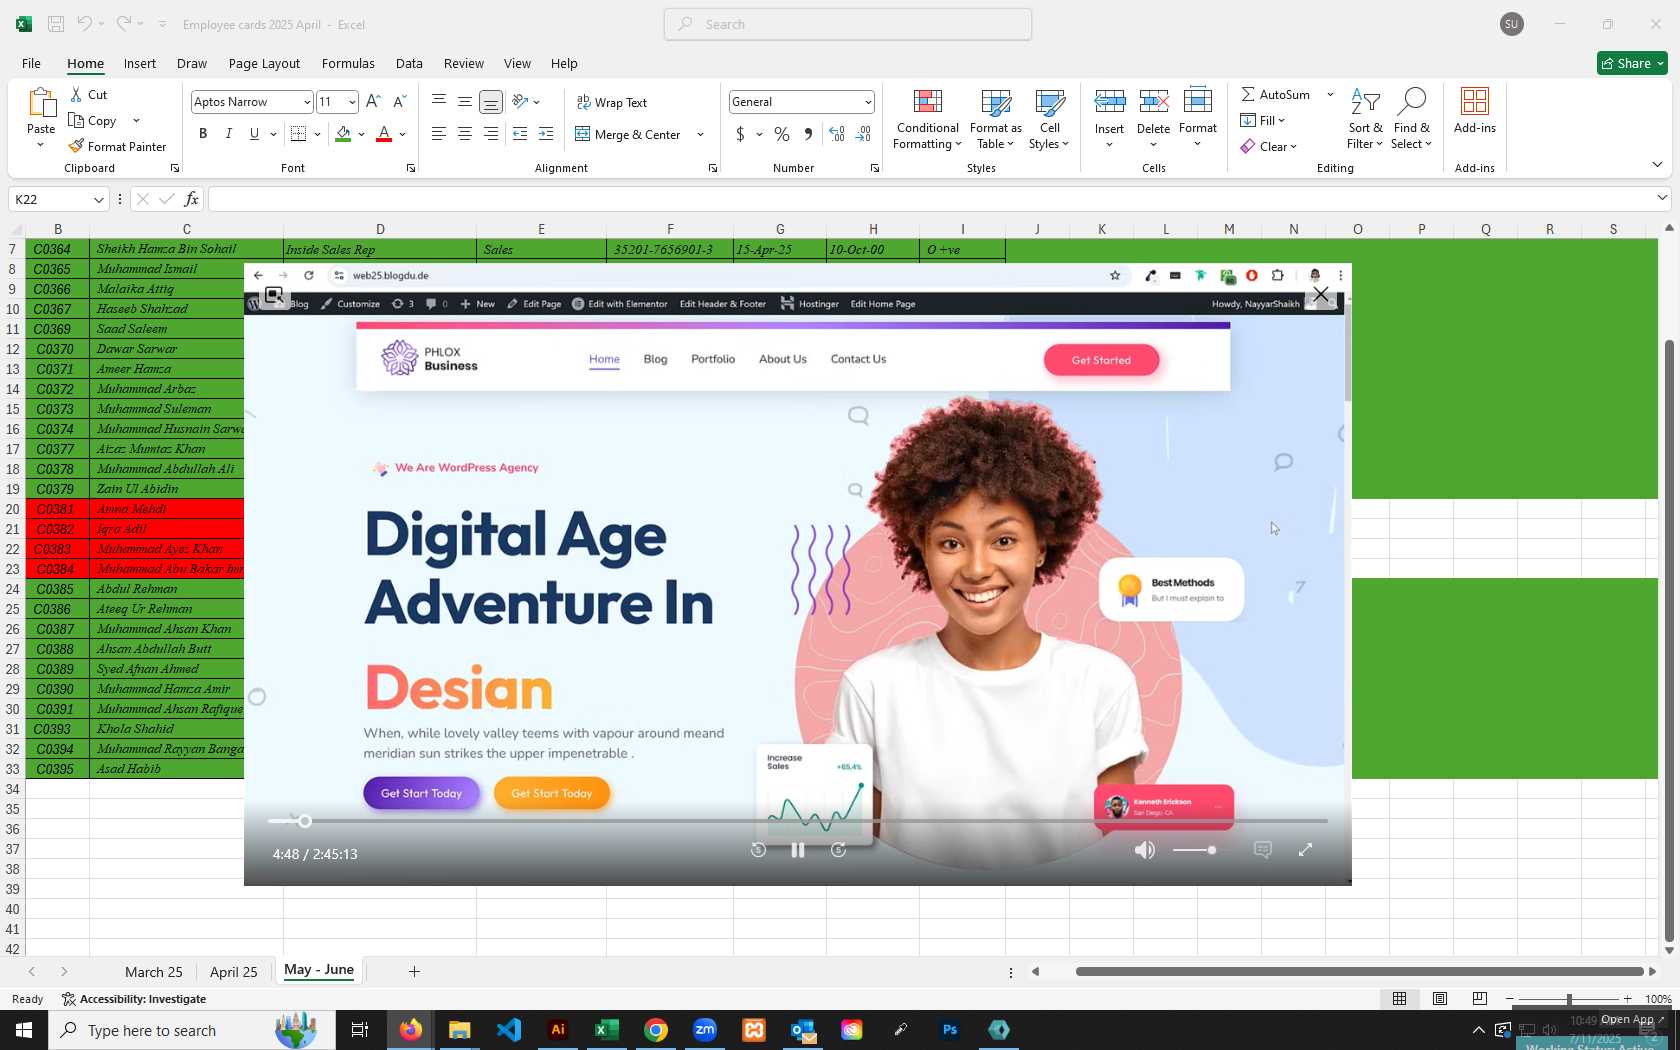Viewport: 1680px width, 1050px height.
Task: Click the Excel search box
Action: click(x=848, y=24)
